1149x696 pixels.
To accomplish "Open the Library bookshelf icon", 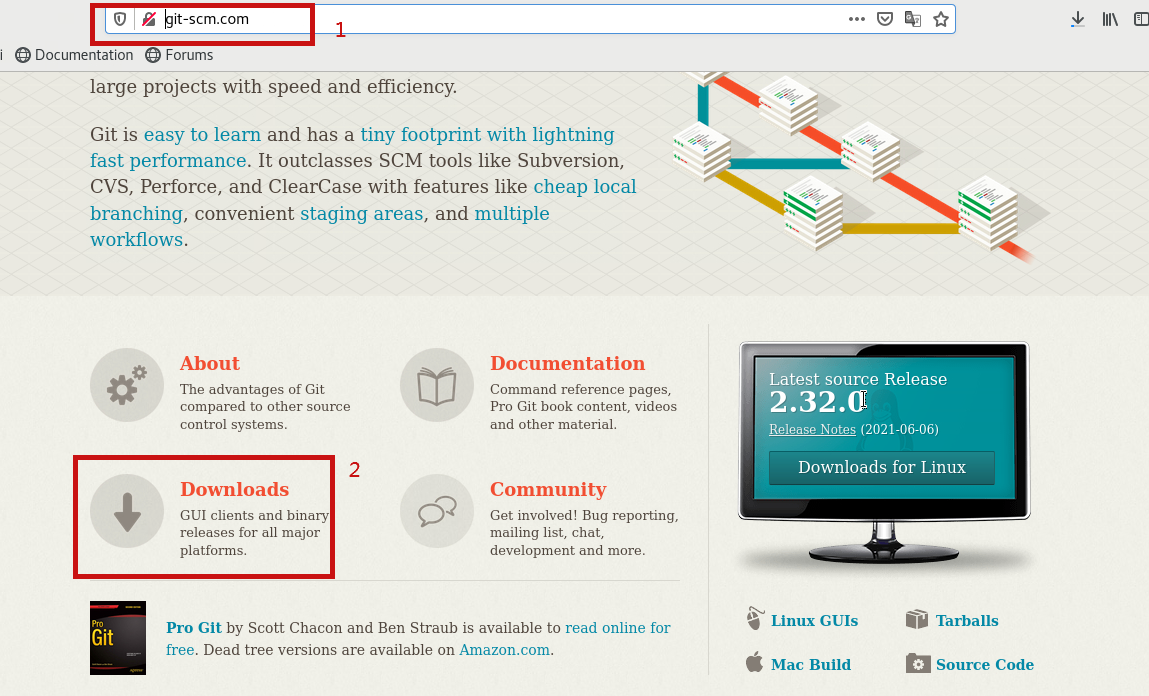I will coord(1110,19).
